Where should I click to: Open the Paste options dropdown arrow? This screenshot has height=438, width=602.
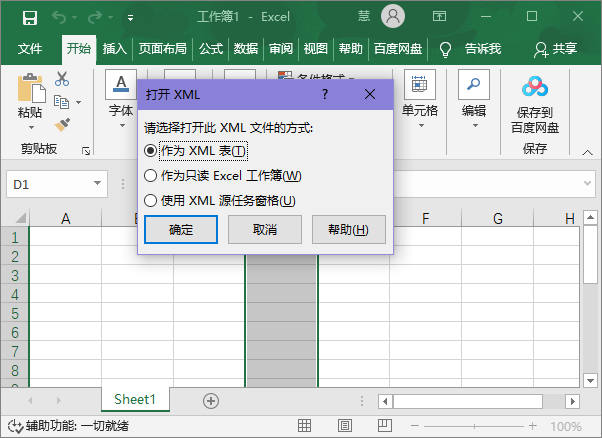[x=30, y=128]
